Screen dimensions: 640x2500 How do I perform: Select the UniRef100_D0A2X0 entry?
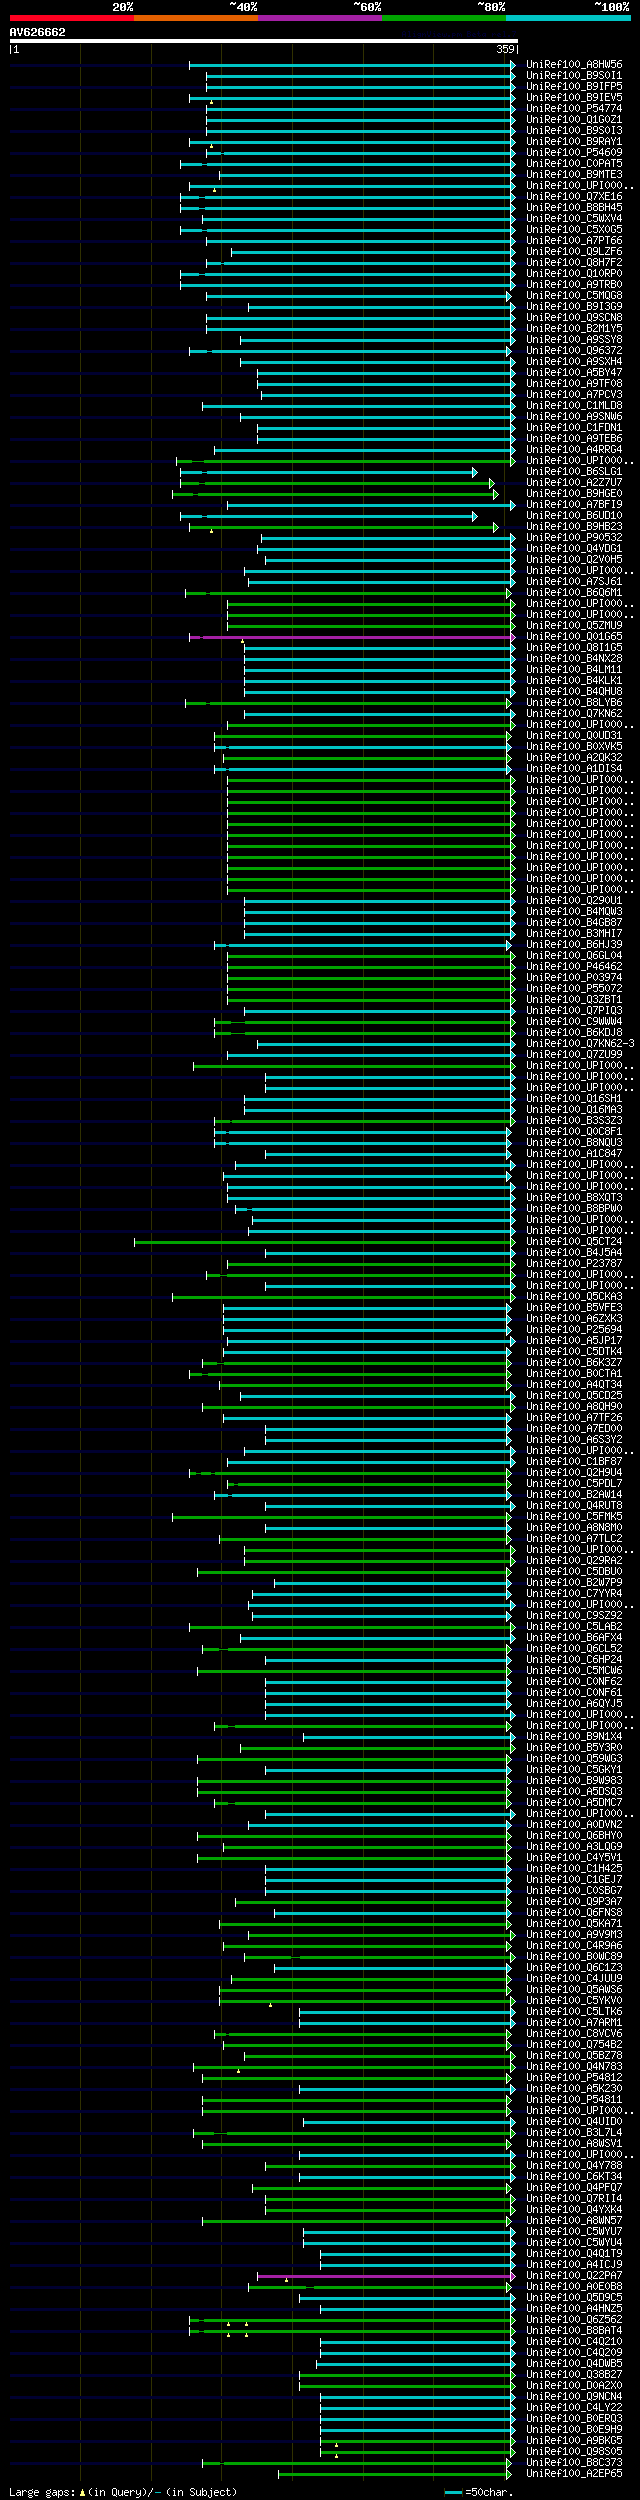(574, 2386)
